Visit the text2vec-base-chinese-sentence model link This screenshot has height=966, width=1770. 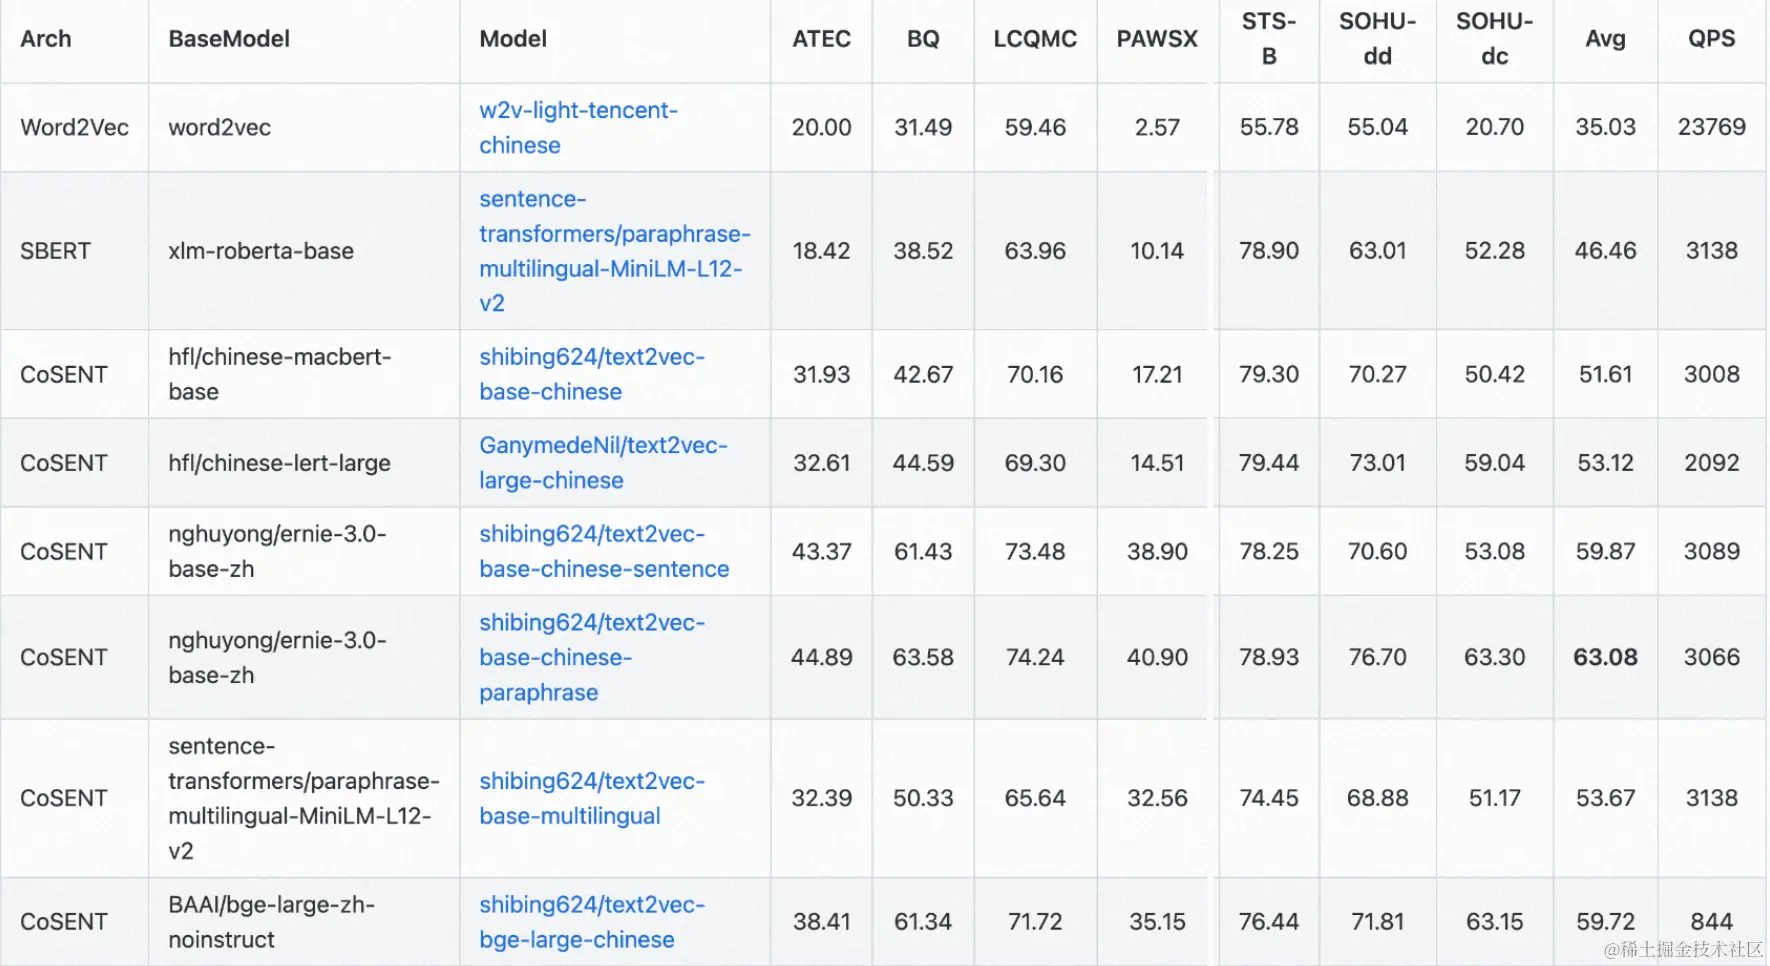coord(604,551)
